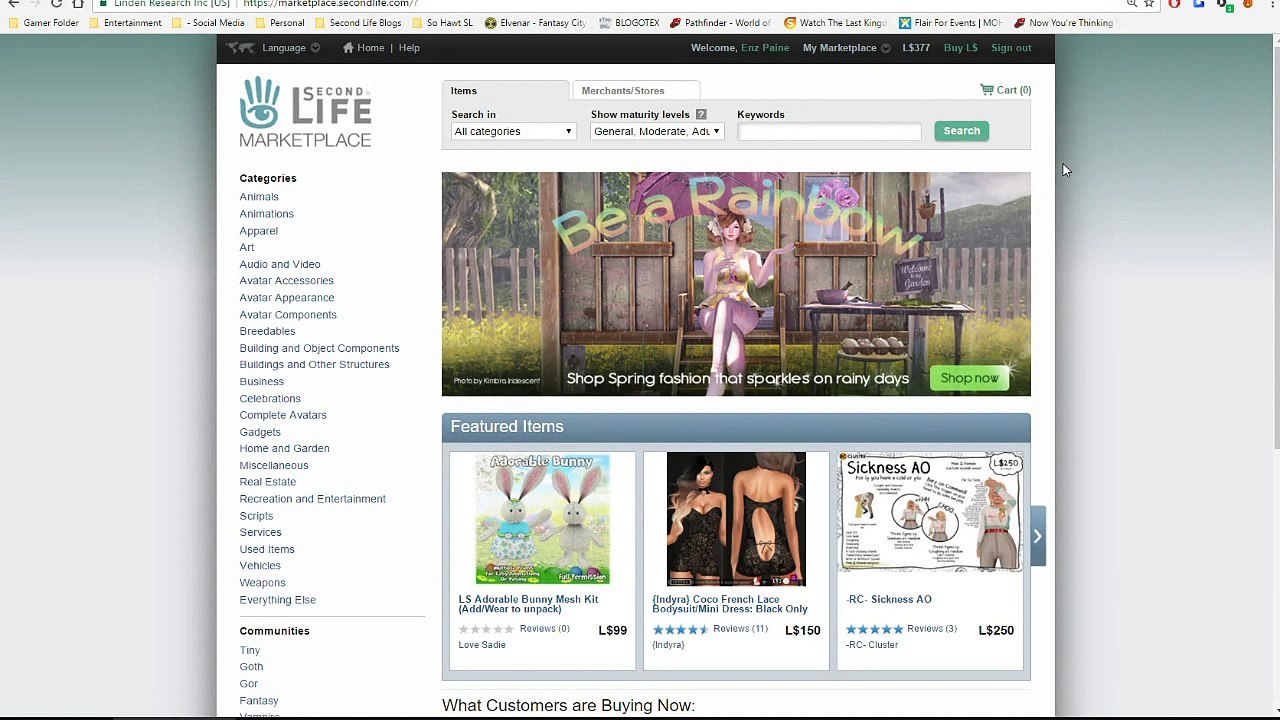
Task: Open the All categories search dropdown
Action: [x=513, y=132]
